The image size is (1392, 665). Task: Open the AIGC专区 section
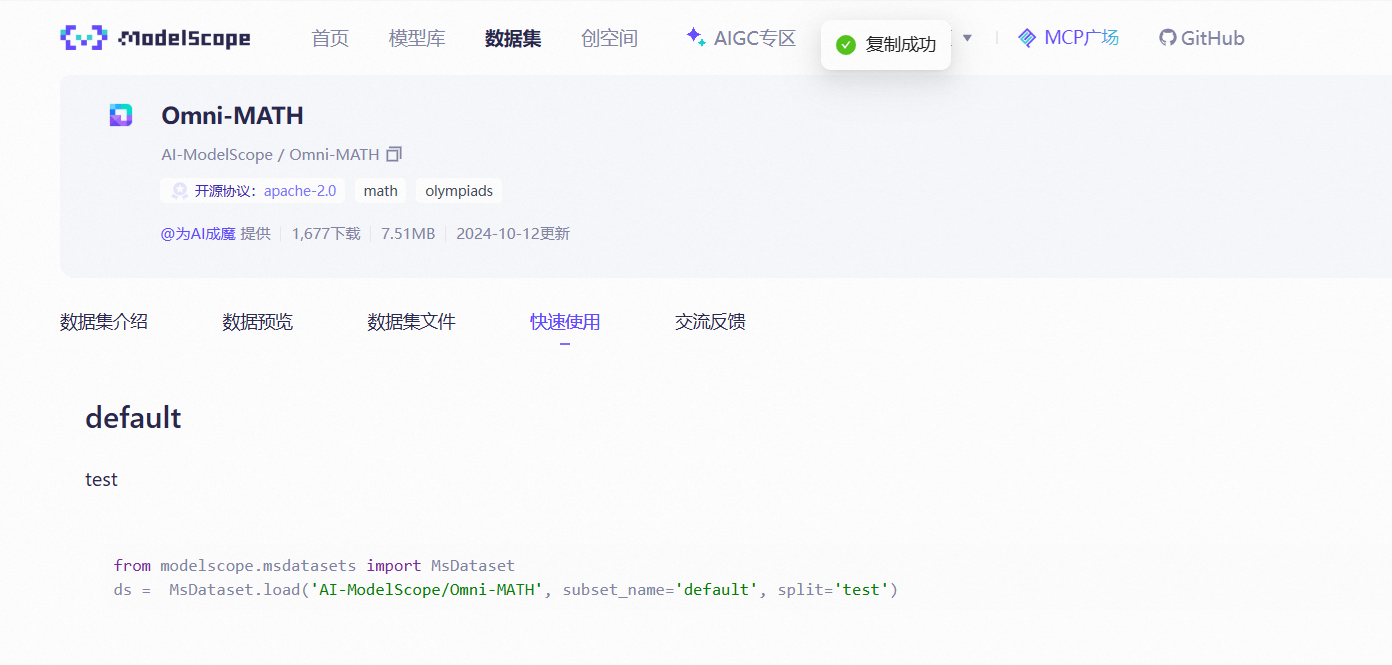[x=755, y=38]
